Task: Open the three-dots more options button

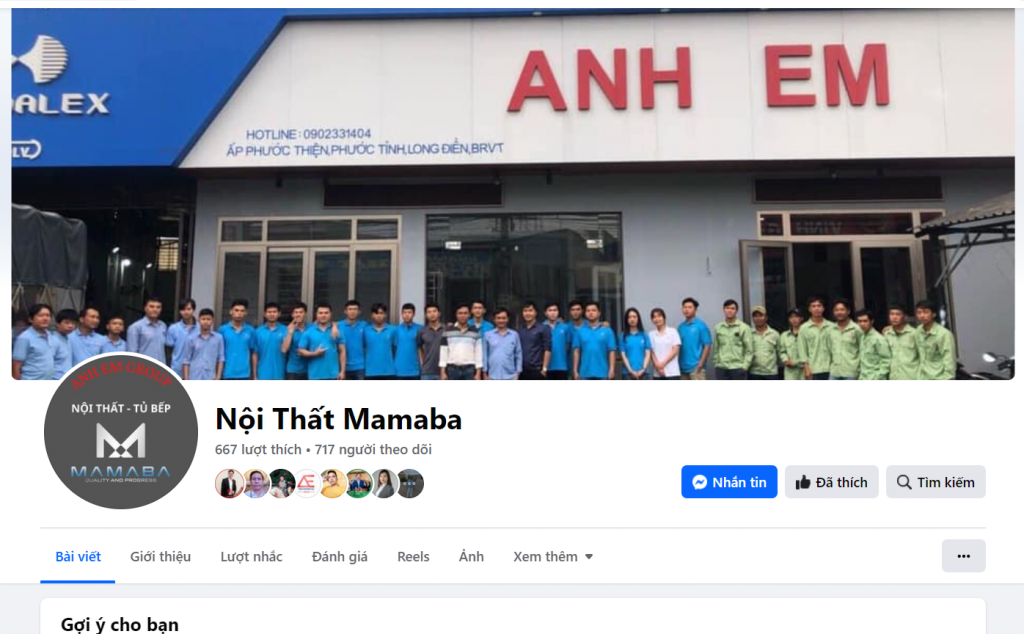Action: click(963, 556)
